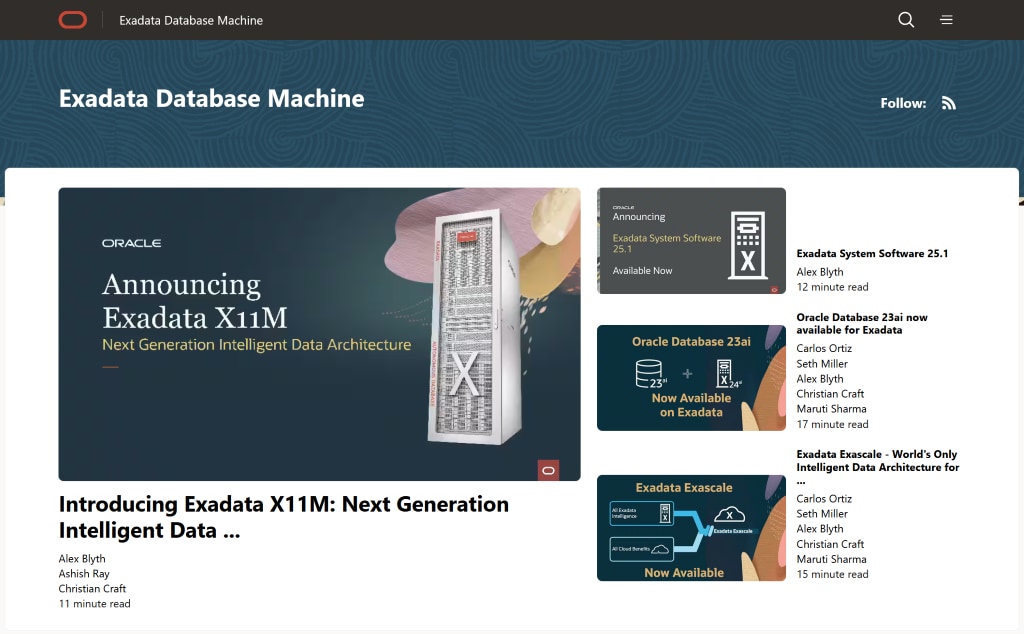Subscribe via the RSS feed icon

(948, 103)
